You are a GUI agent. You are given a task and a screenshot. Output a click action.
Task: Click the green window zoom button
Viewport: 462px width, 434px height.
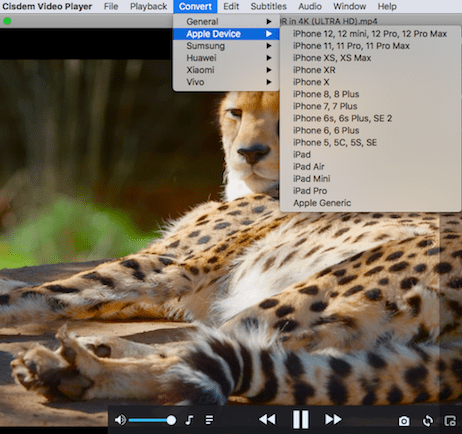click(7, 21)
